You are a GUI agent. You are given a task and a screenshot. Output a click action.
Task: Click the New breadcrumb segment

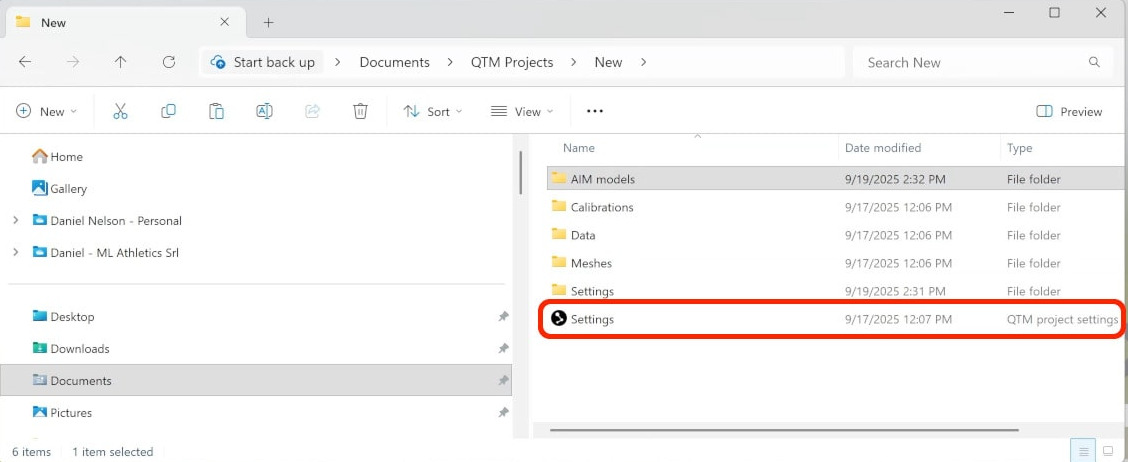coord(608,63)
